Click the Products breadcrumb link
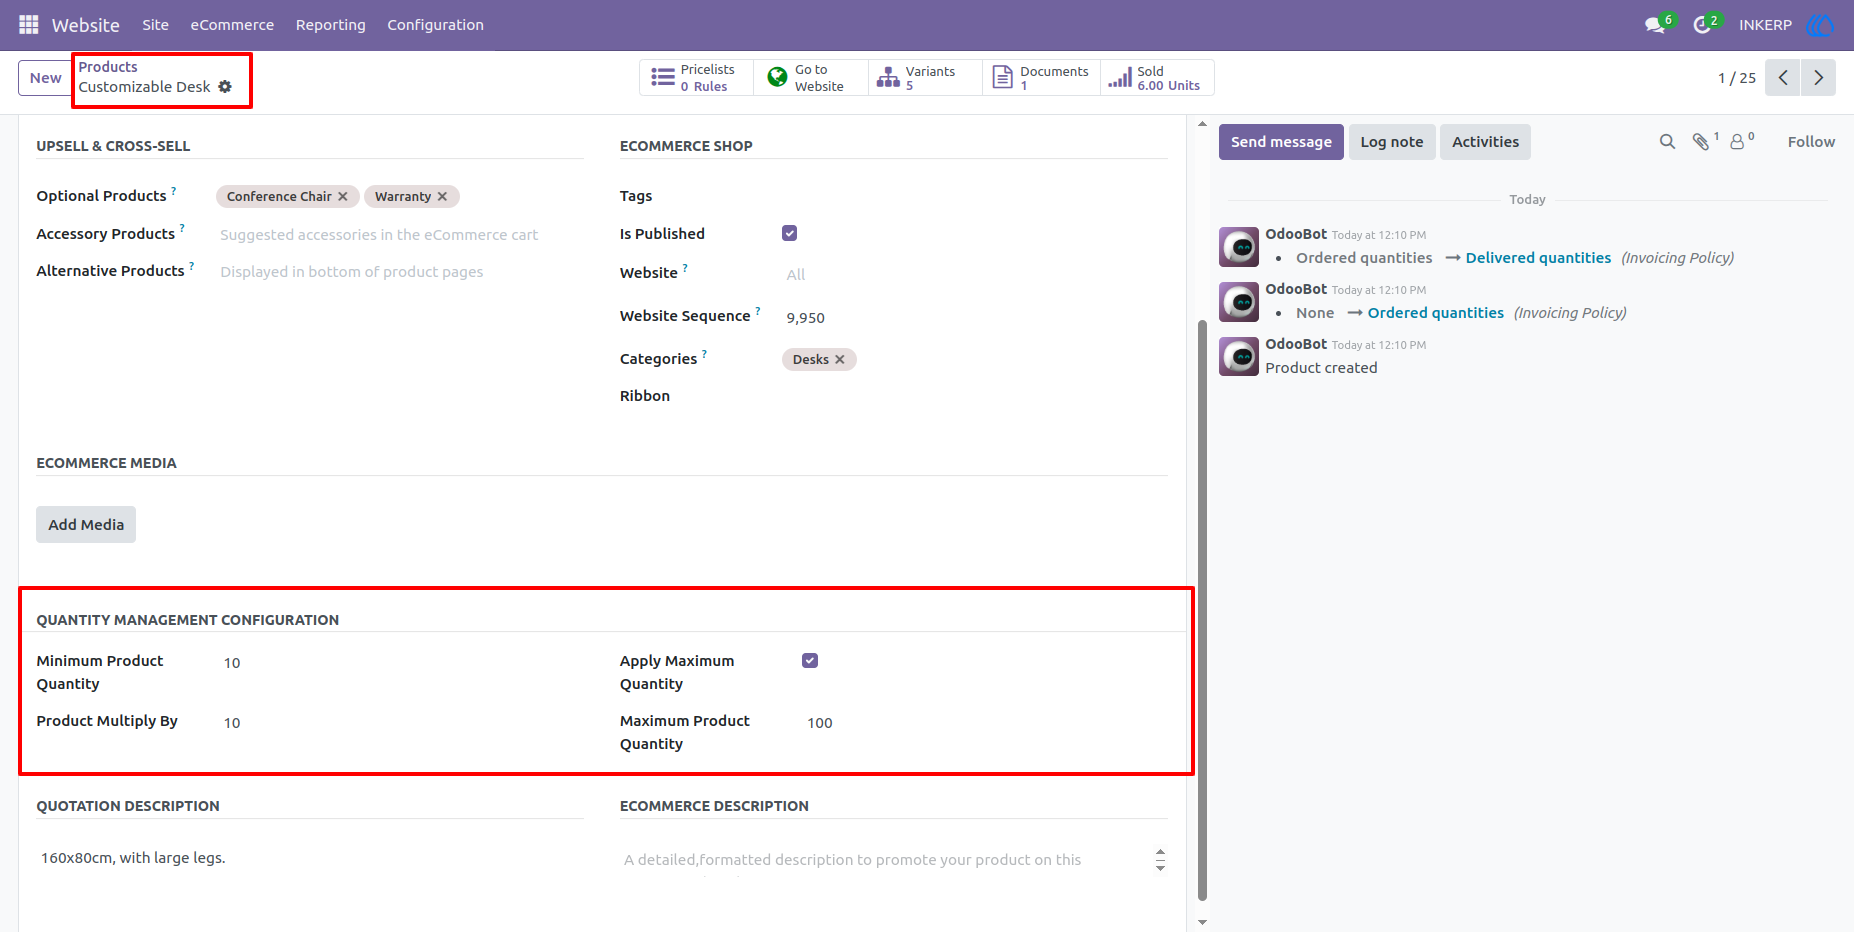The height and width of the screenshot is (932, 1854). click(x=108, y=67)
